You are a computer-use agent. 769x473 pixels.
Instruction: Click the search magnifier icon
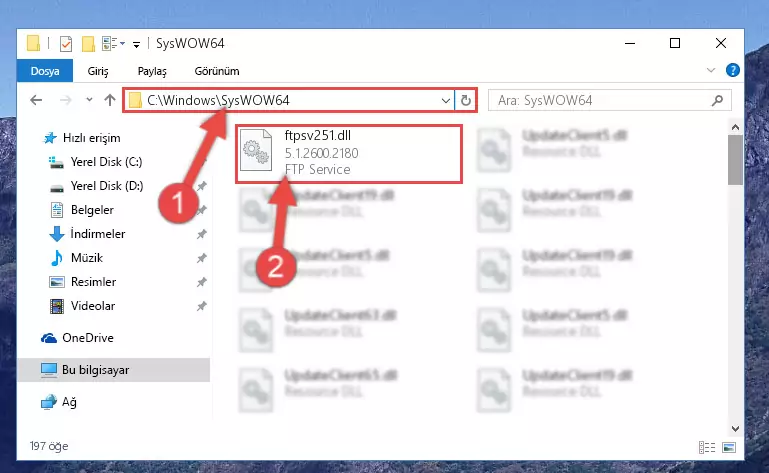(717, 101)
